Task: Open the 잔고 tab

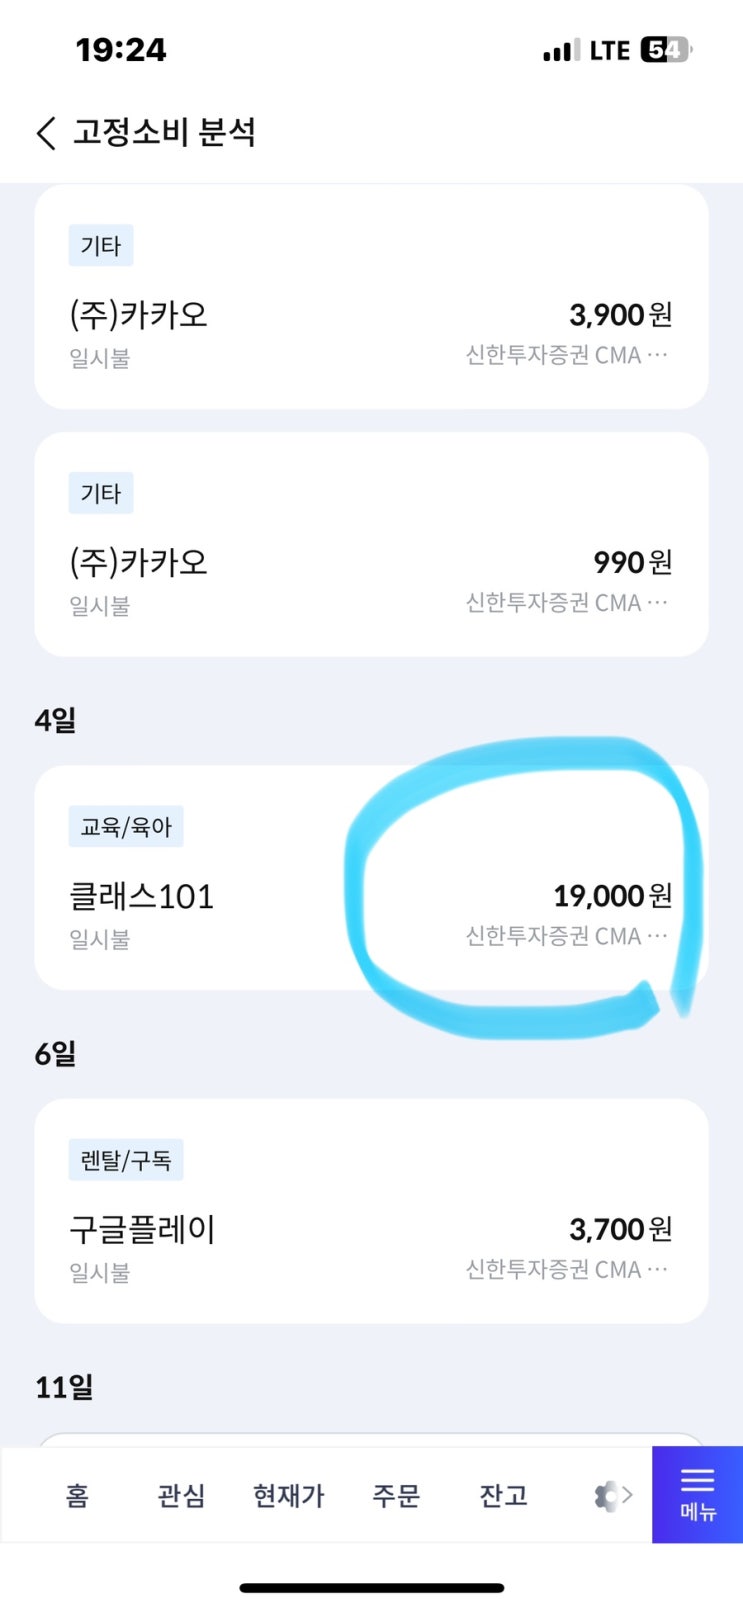Action: (503, 1496)
